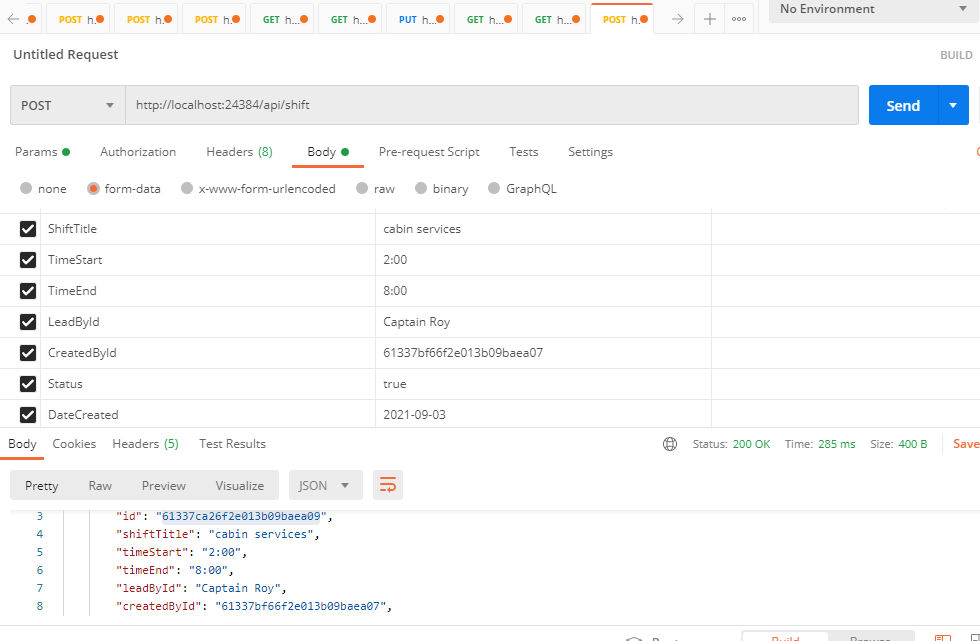Open the Authorization tab
Viewport: 980px width, 641px height.
point(138,152)
